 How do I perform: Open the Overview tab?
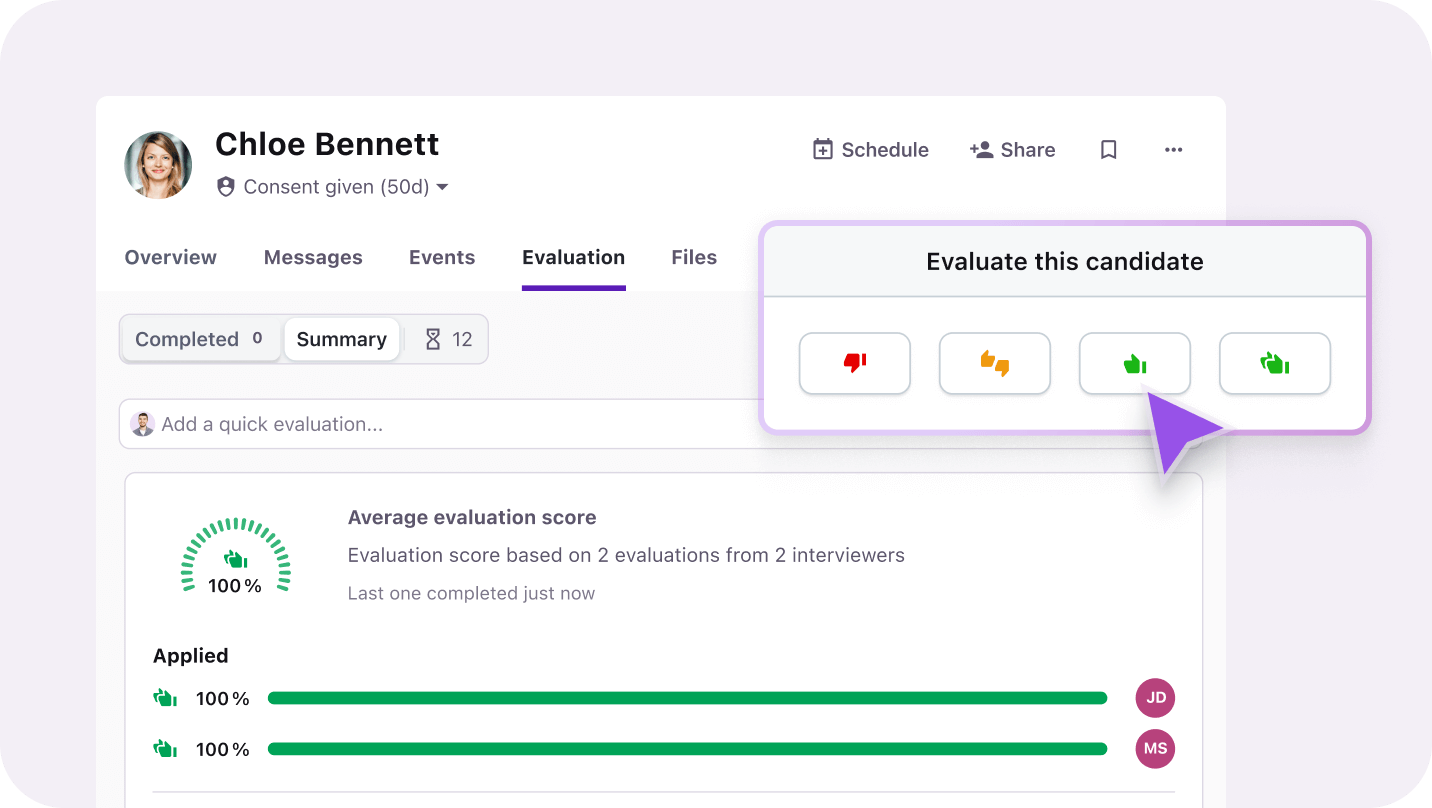click(x=170, y=258)
